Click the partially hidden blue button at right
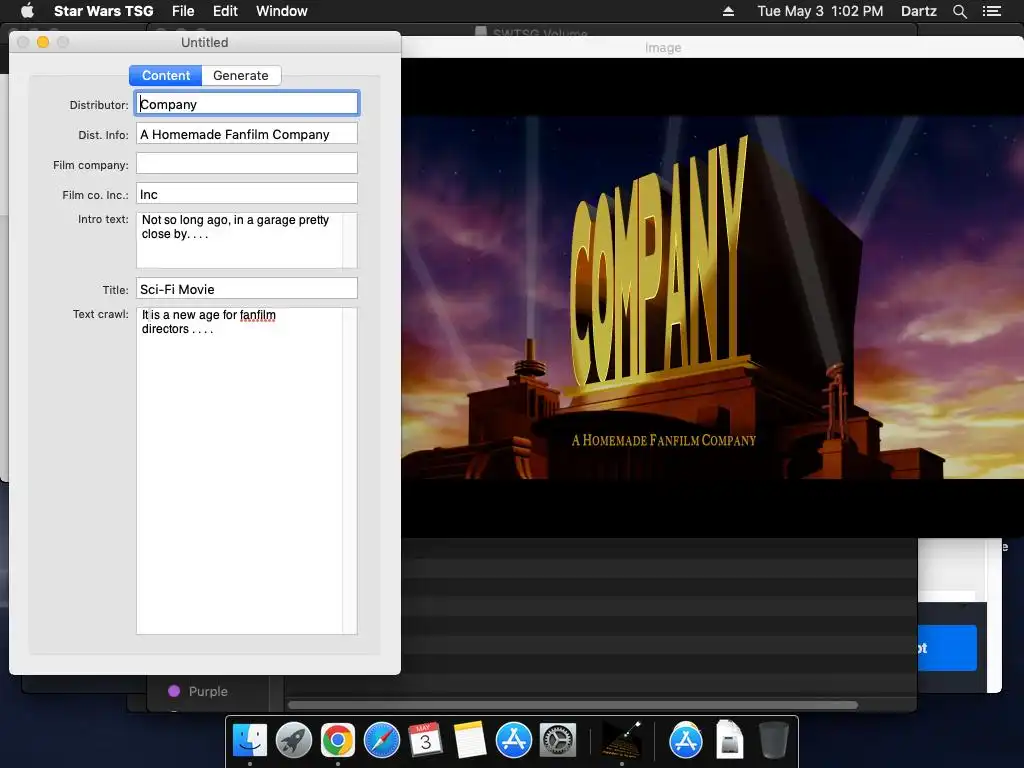Image resolution: width=1024 pixels, height=768 pixels. point(947,648)
